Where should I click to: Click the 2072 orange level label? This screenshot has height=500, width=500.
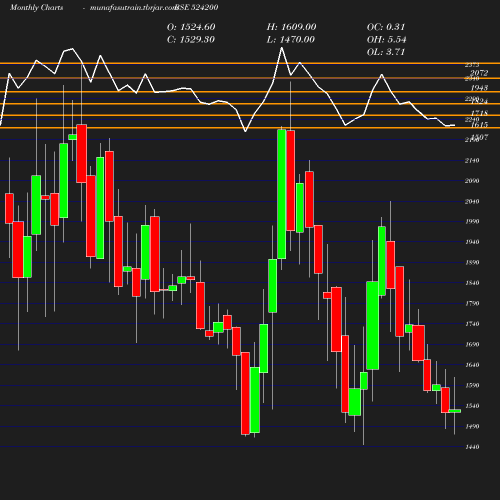(479, 73)
